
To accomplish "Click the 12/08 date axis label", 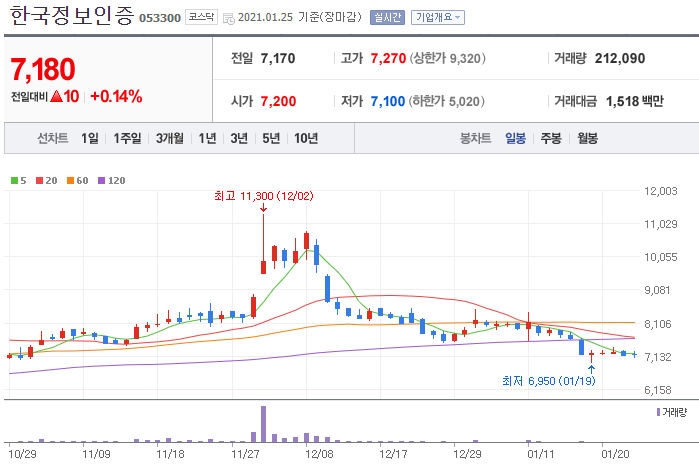I will coord(319,454).
